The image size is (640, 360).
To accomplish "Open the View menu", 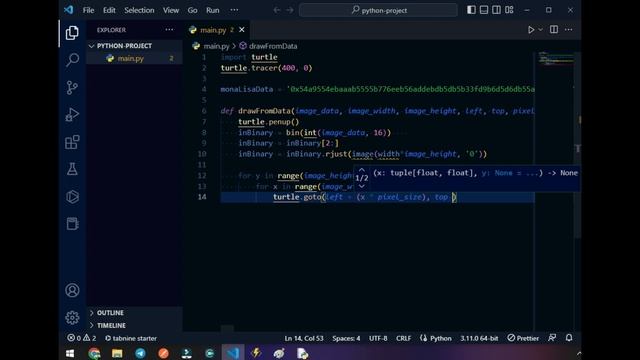I will click(x=171, y=10).
